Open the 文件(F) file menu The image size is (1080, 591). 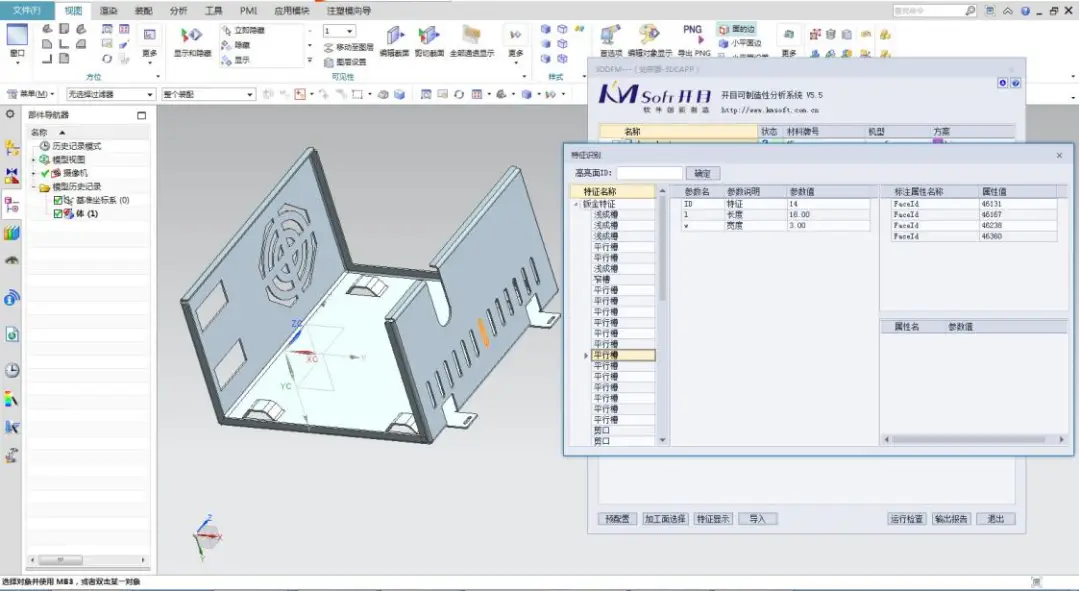(27, 10)
